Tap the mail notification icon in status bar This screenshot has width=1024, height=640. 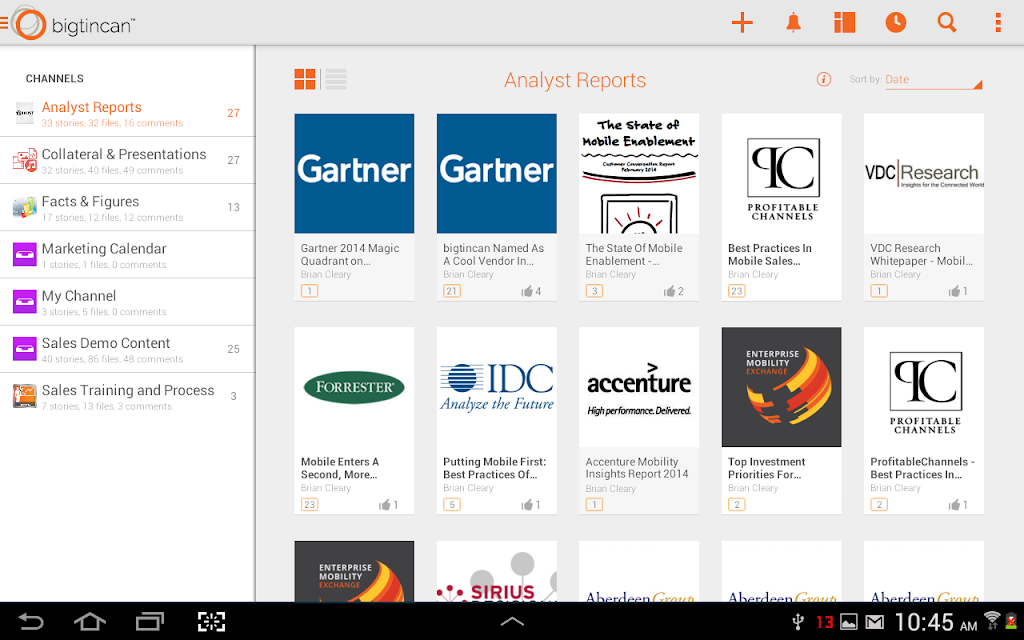874,622
